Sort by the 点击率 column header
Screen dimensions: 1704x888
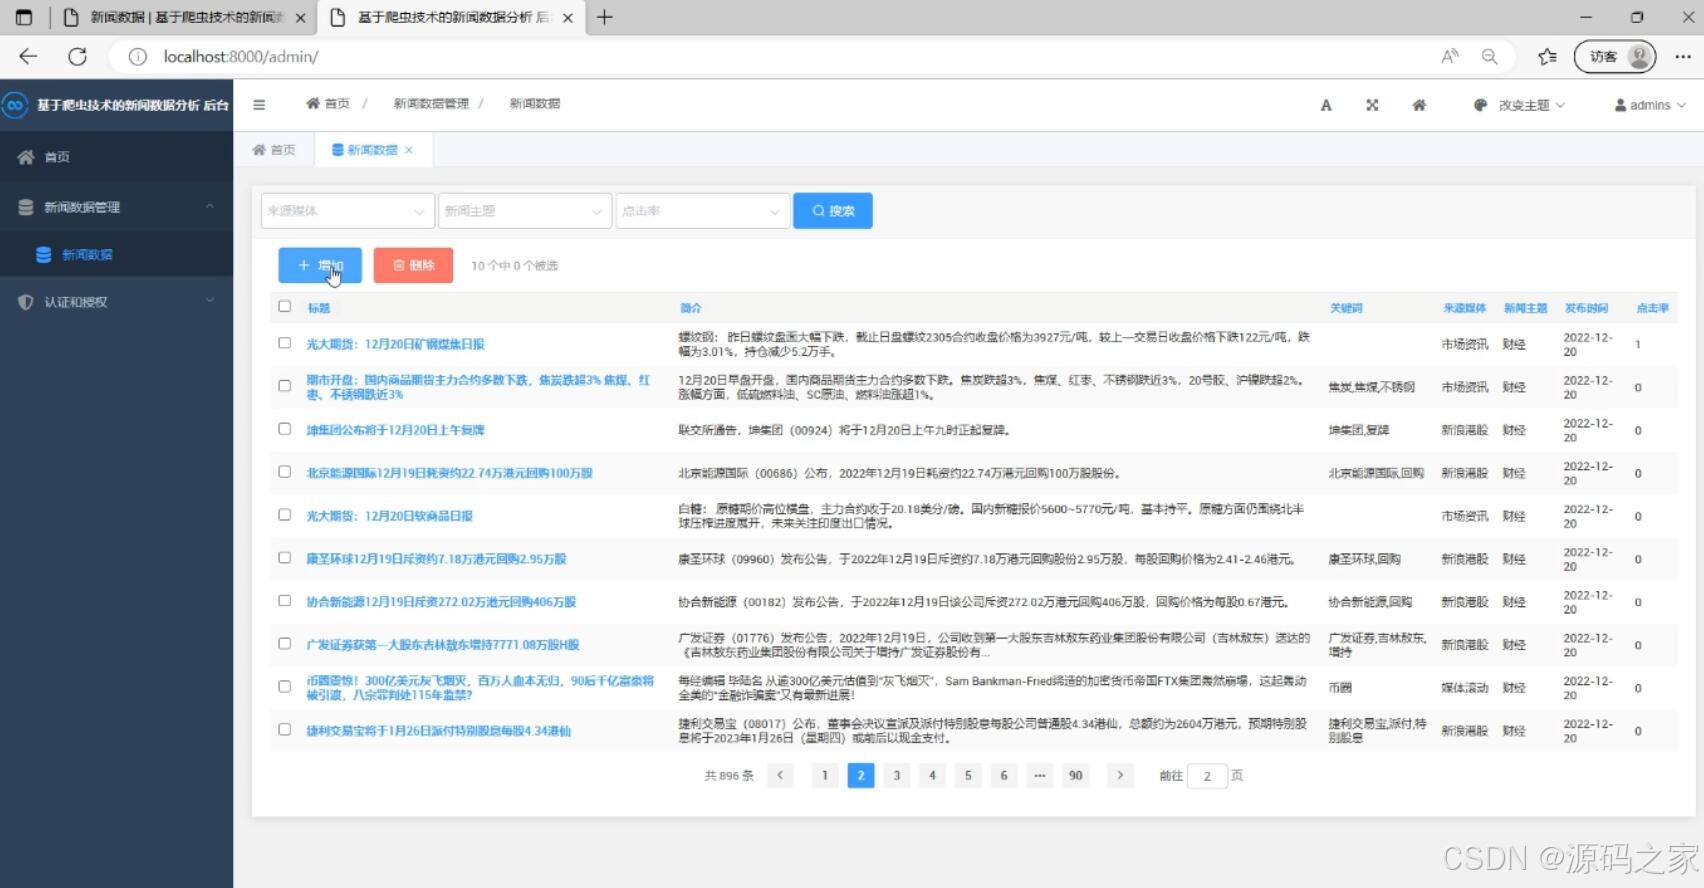[1652, 308]
